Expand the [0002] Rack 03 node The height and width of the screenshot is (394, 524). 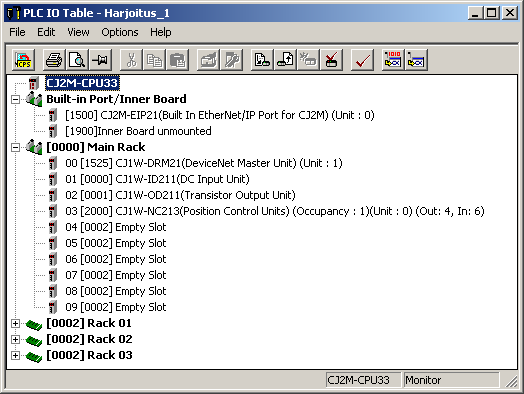(x=15, y=356)
